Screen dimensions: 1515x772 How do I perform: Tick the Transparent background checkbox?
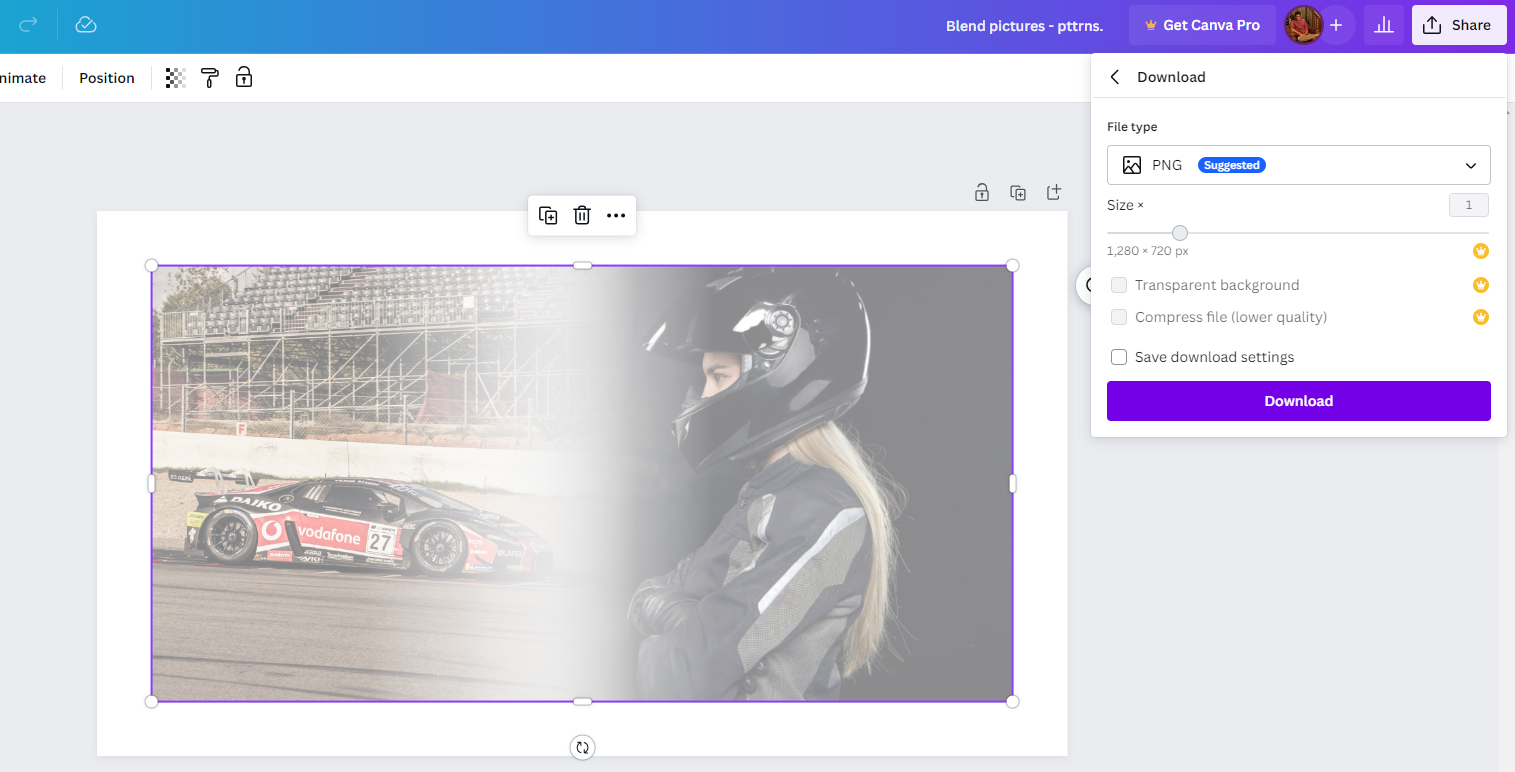pyautogui.click(x=1119, y=285)
